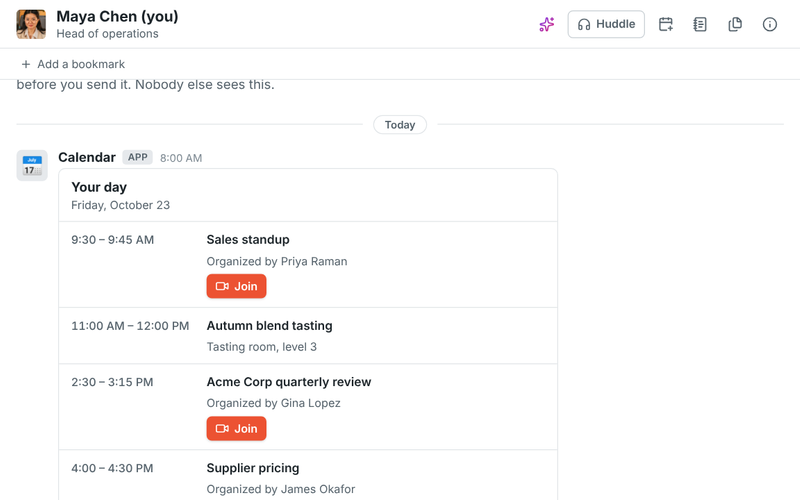Click the 8:00 AM message timestamp
Image resolution: width=800 pixels, height=500 pixels.
[181, 158]
